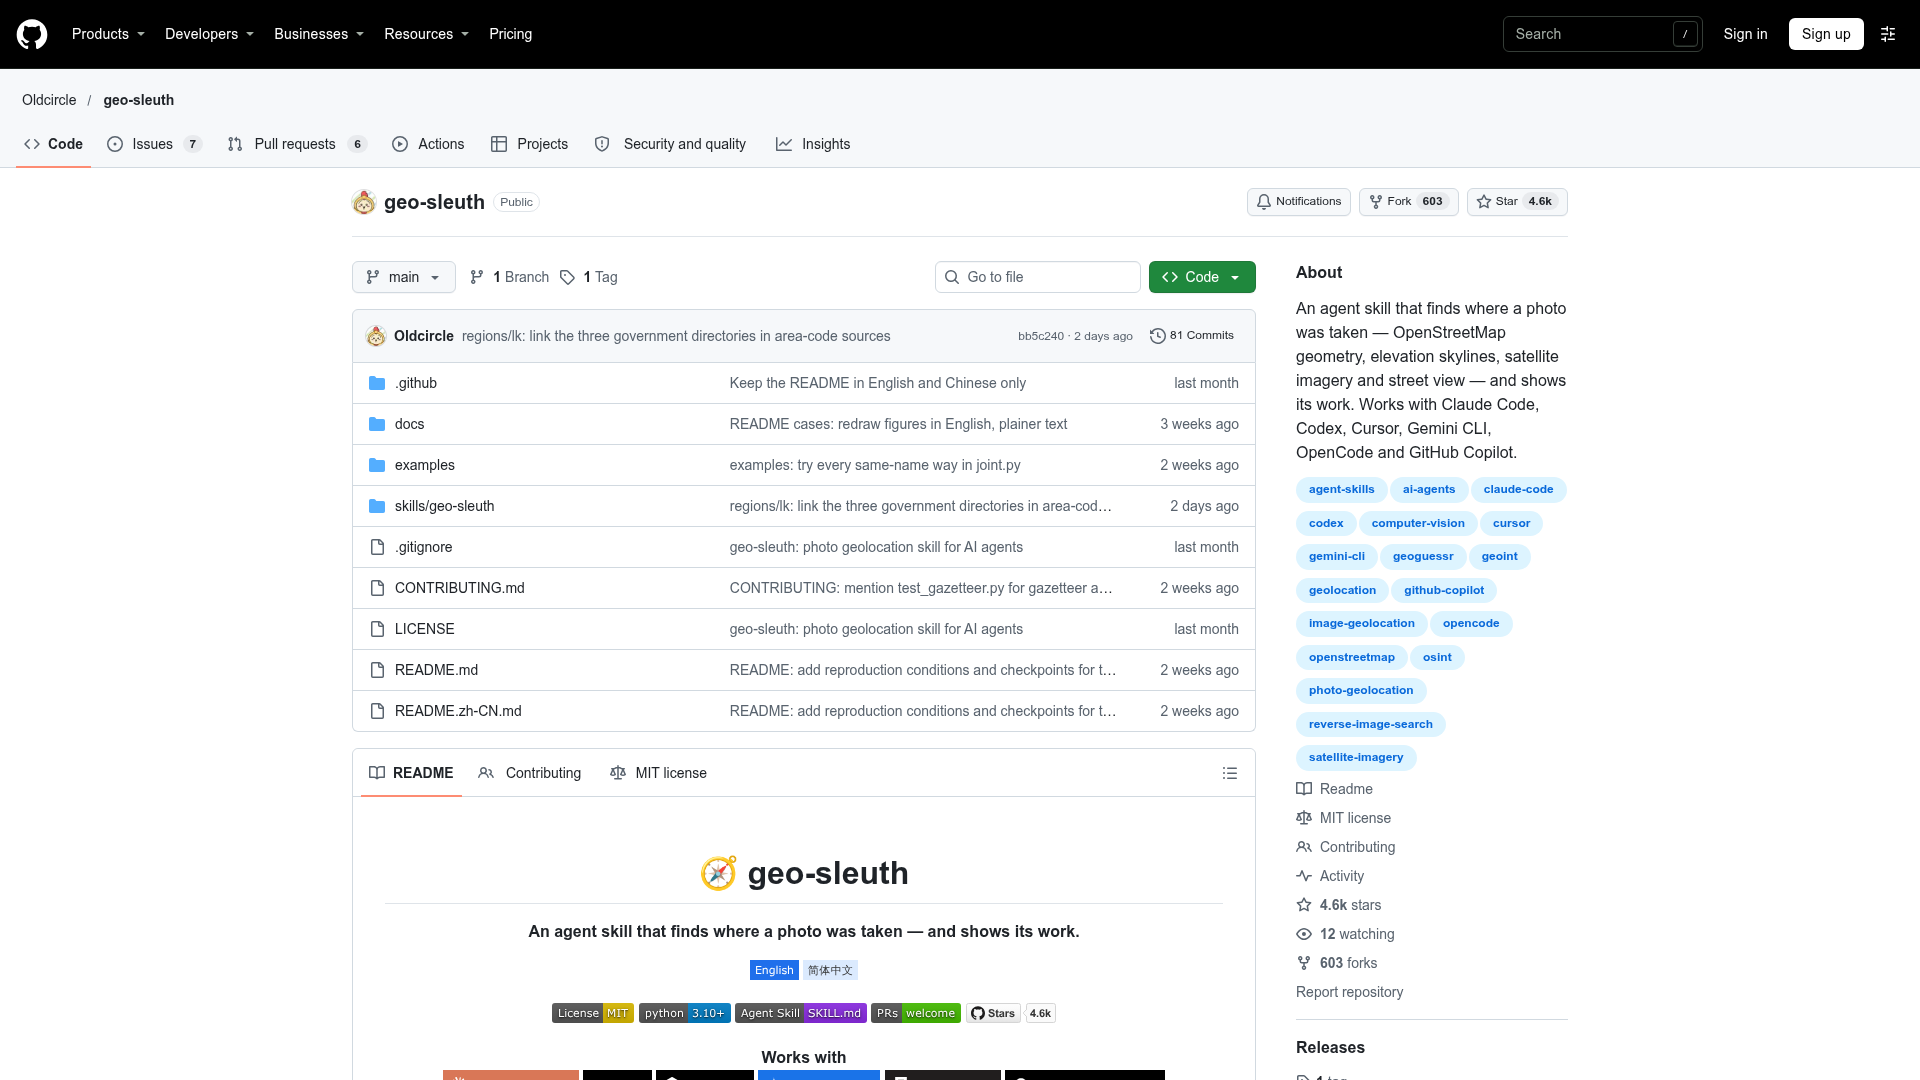Viewport: 1920px width, 1080px height.
Task: Switch README to 简体中文 badge
Action: 830,970
